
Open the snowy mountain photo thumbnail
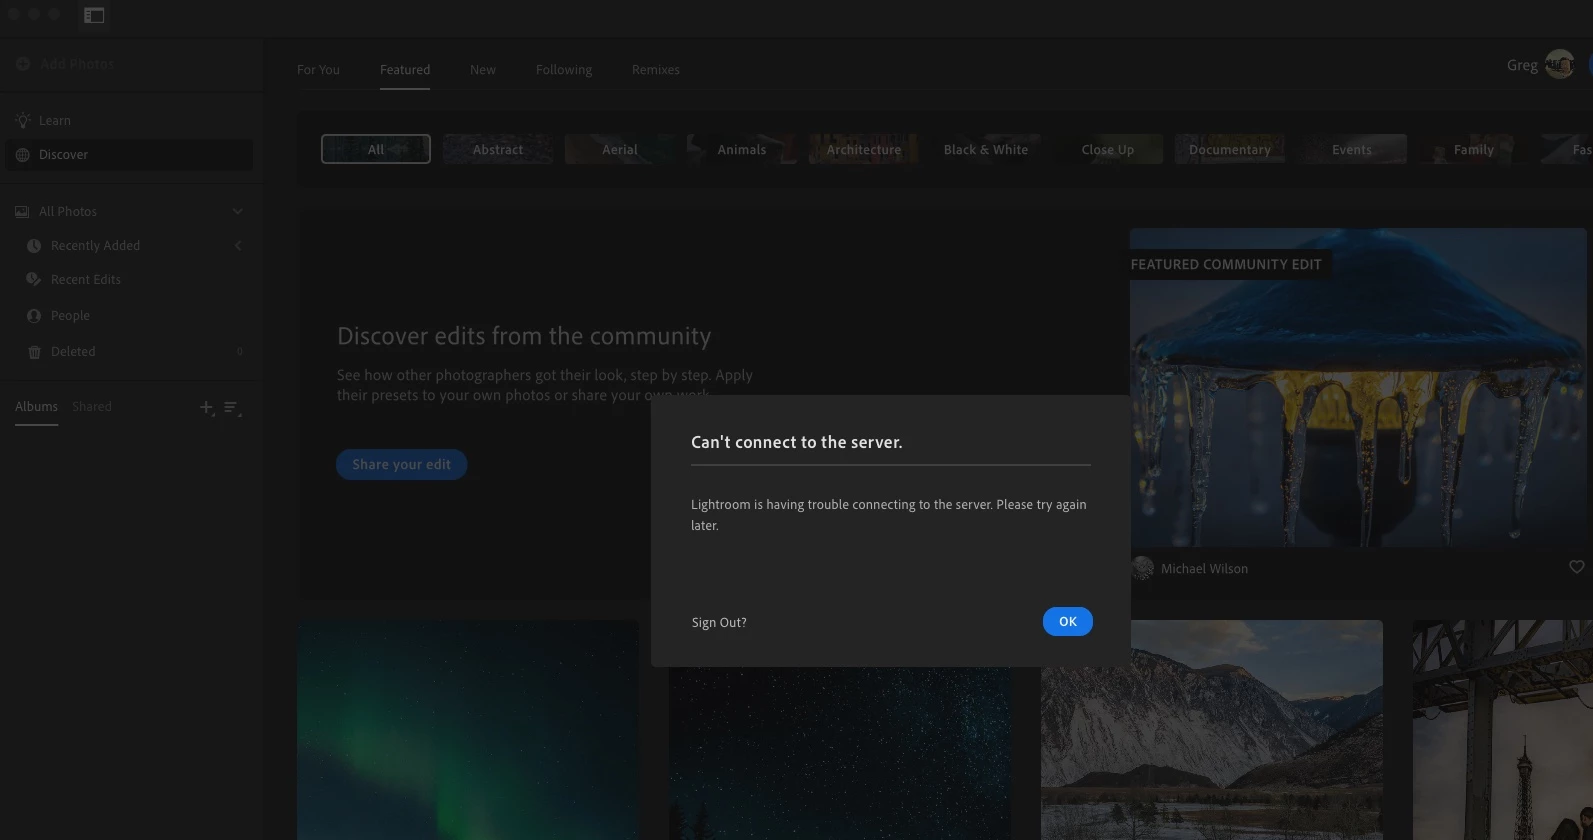(1212, 730)
